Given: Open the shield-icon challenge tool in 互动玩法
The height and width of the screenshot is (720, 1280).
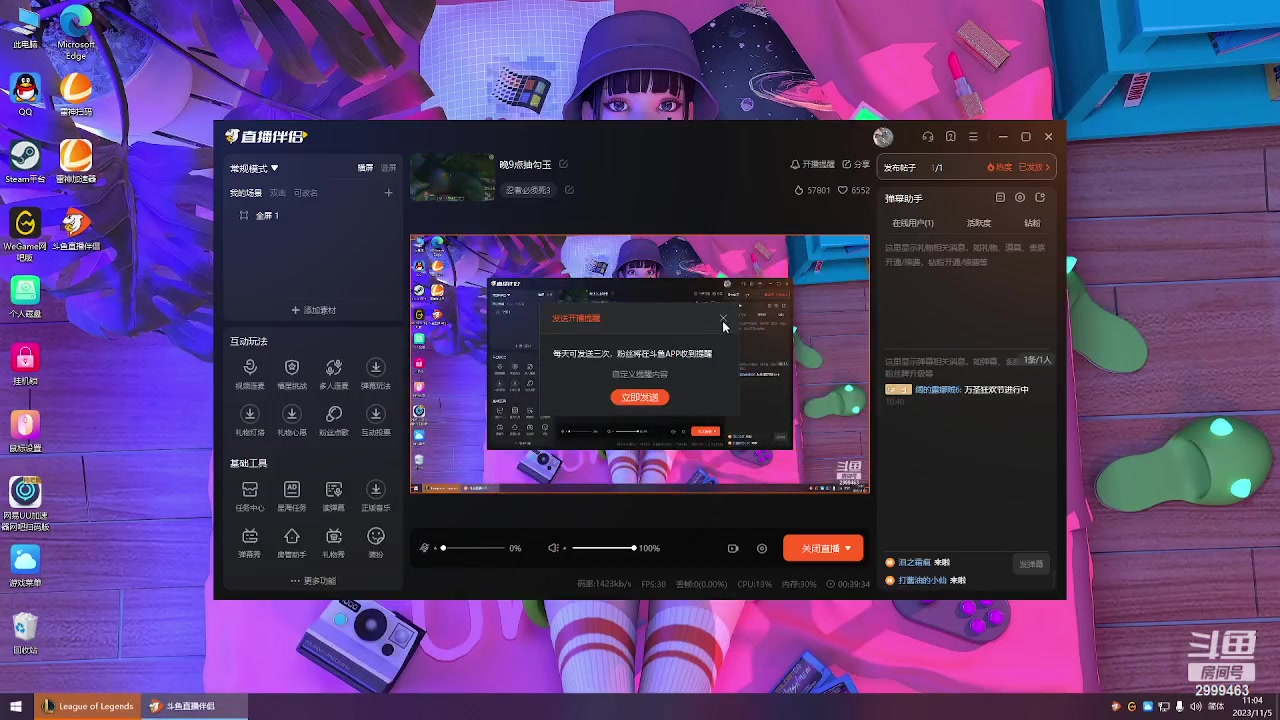Looking at the screenshot, I should 292,373.
